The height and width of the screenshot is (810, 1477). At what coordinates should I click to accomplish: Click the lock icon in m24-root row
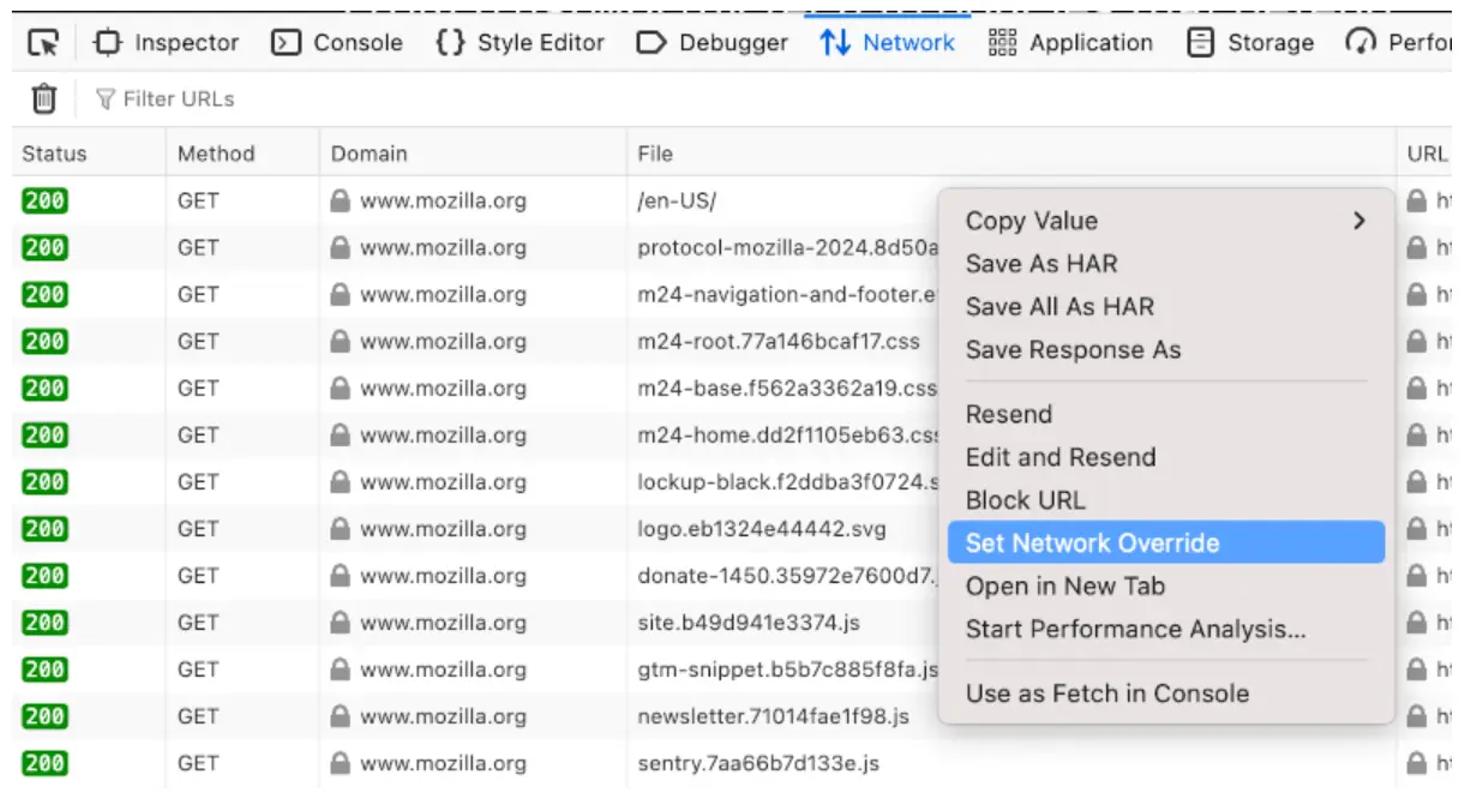point(341,342)
